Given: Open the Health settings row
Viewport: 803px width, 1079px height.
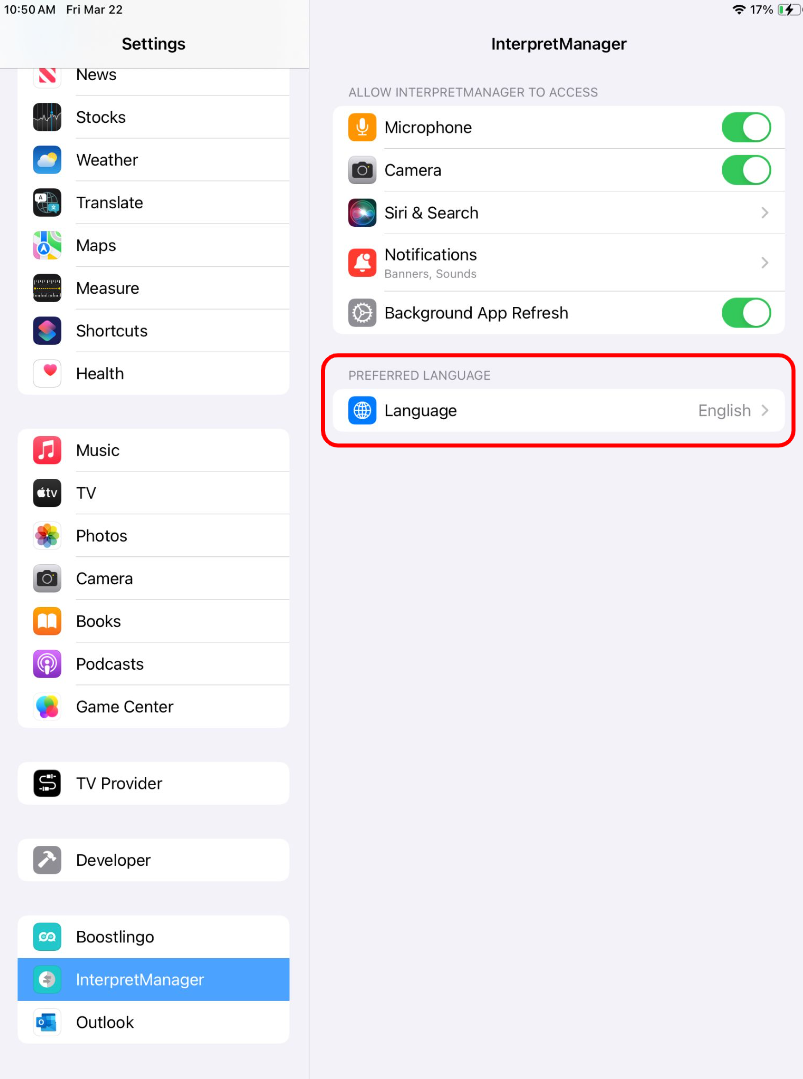Looking at the screenshot, I should click(153, 374).
